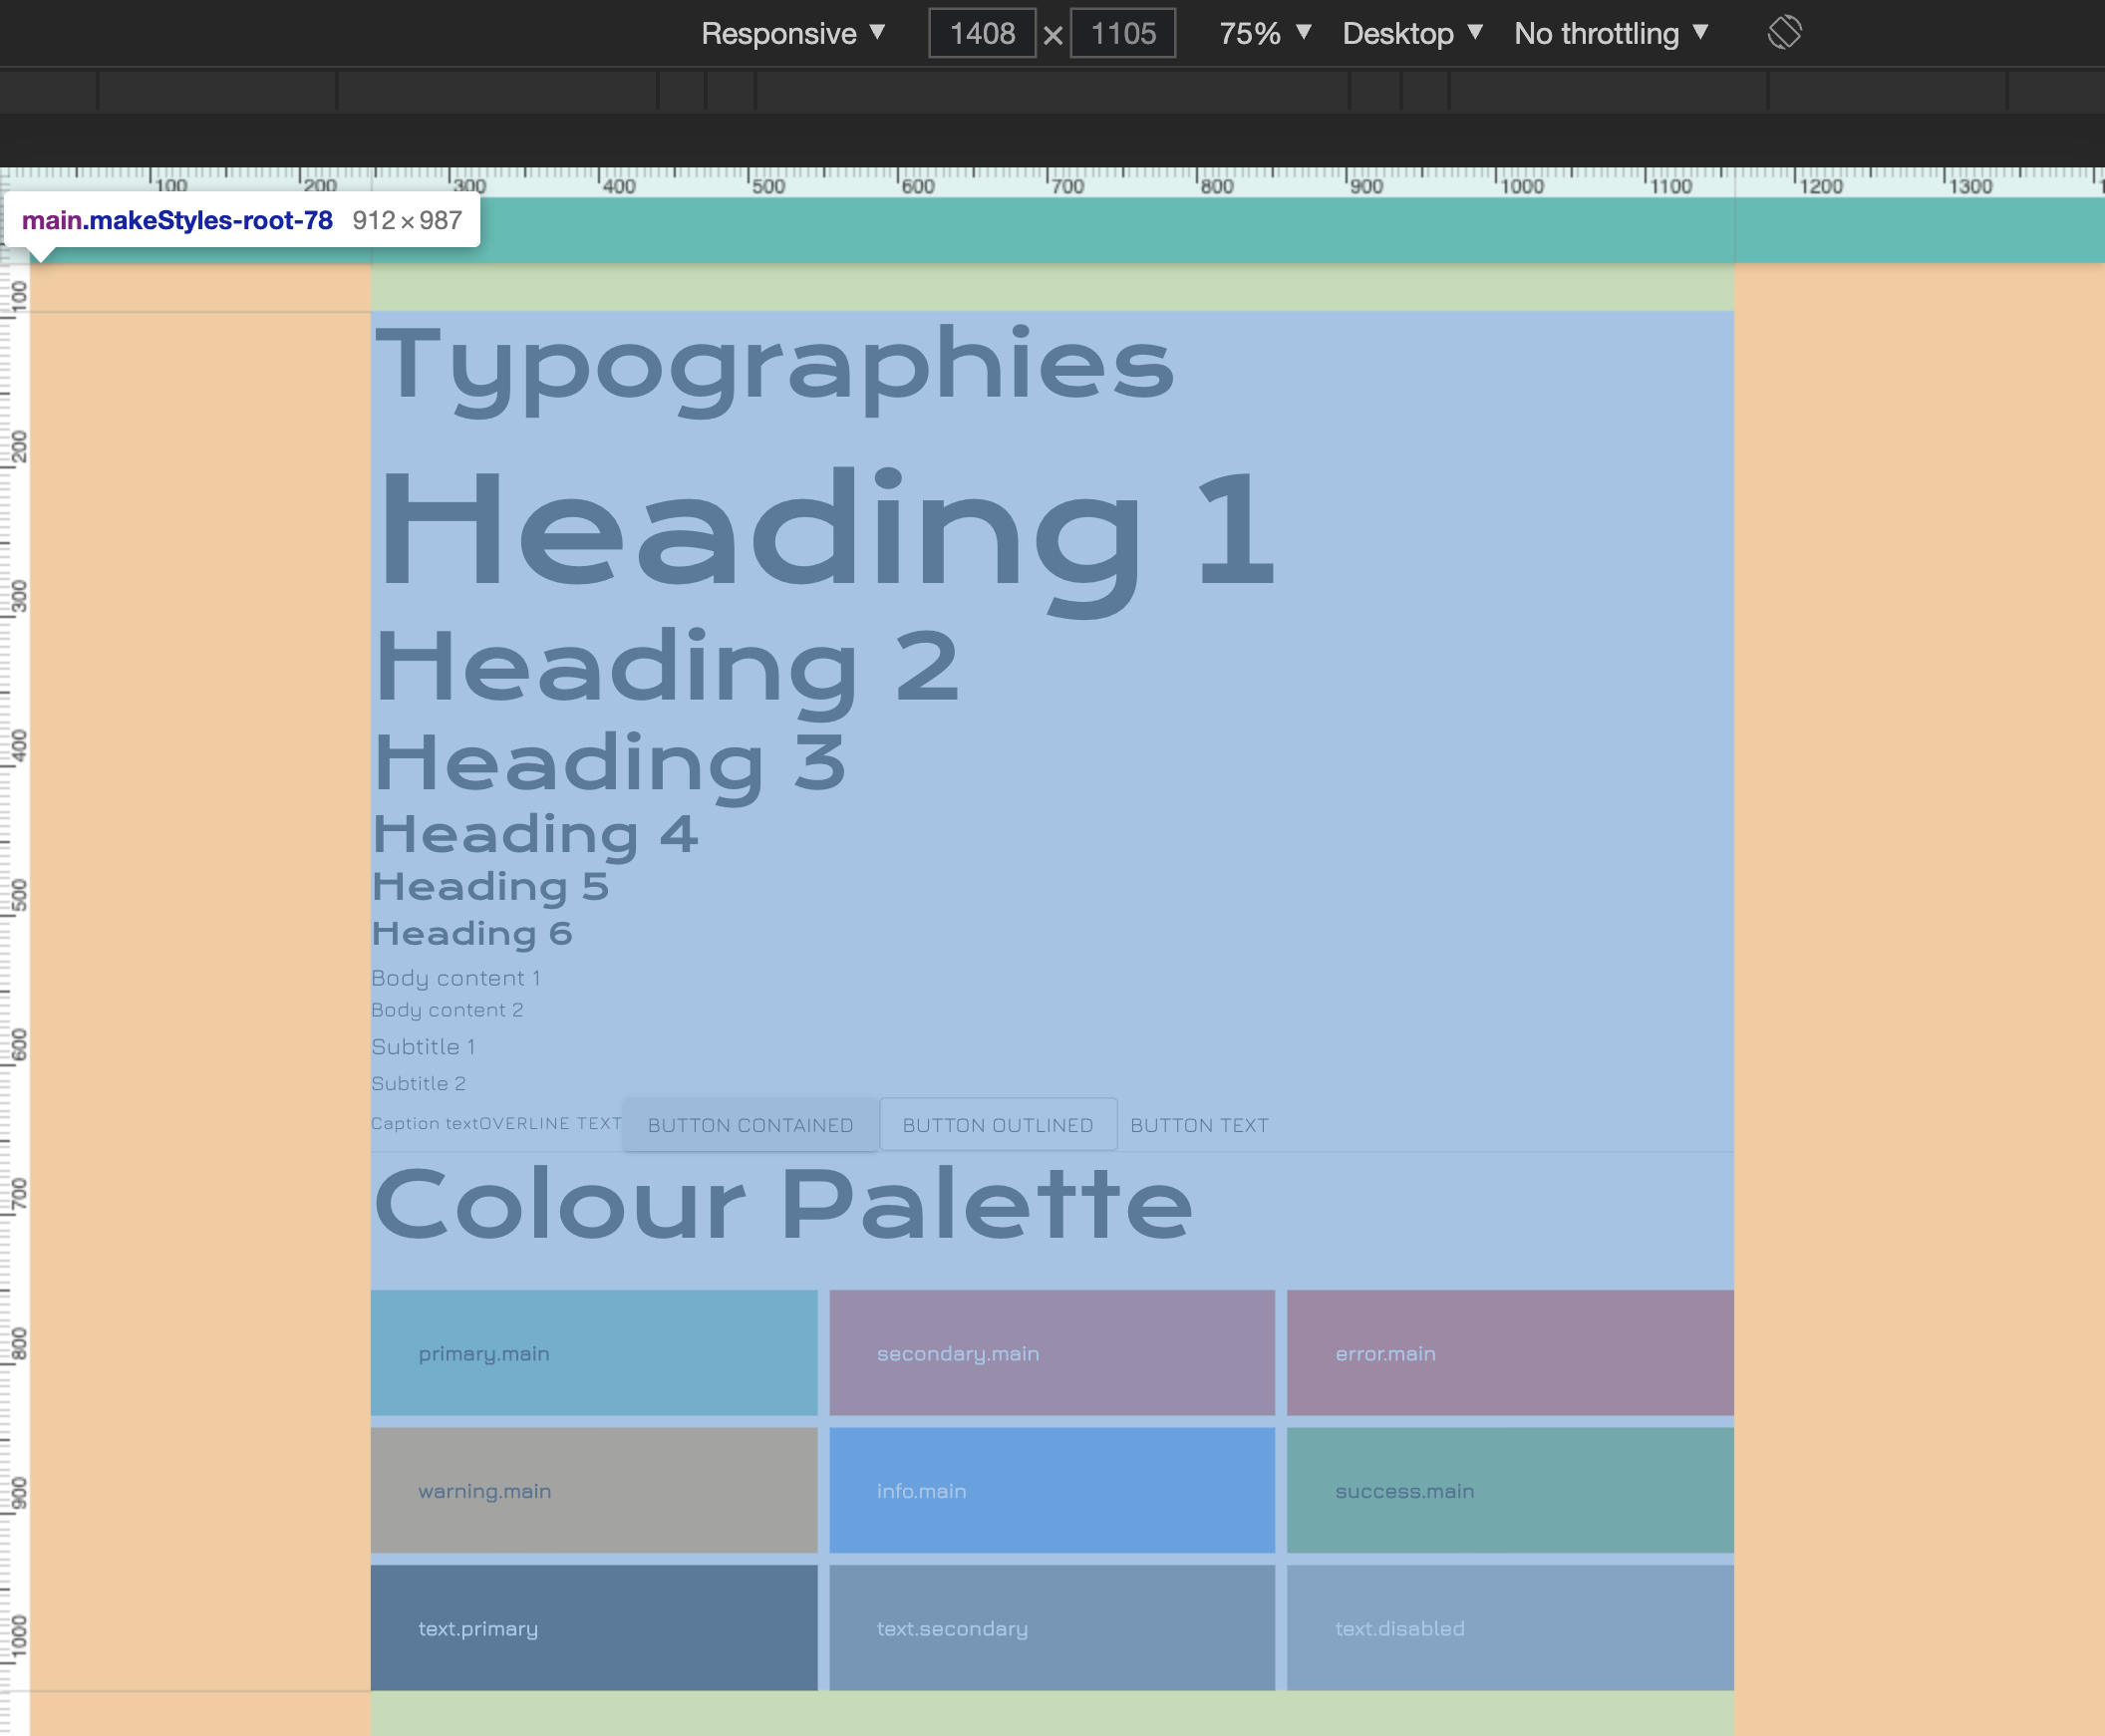The image size is (2105, 1736).
Task: Click the OVERLINE TEXT label
Action: pyautogui.click(x=551, y=1123)
